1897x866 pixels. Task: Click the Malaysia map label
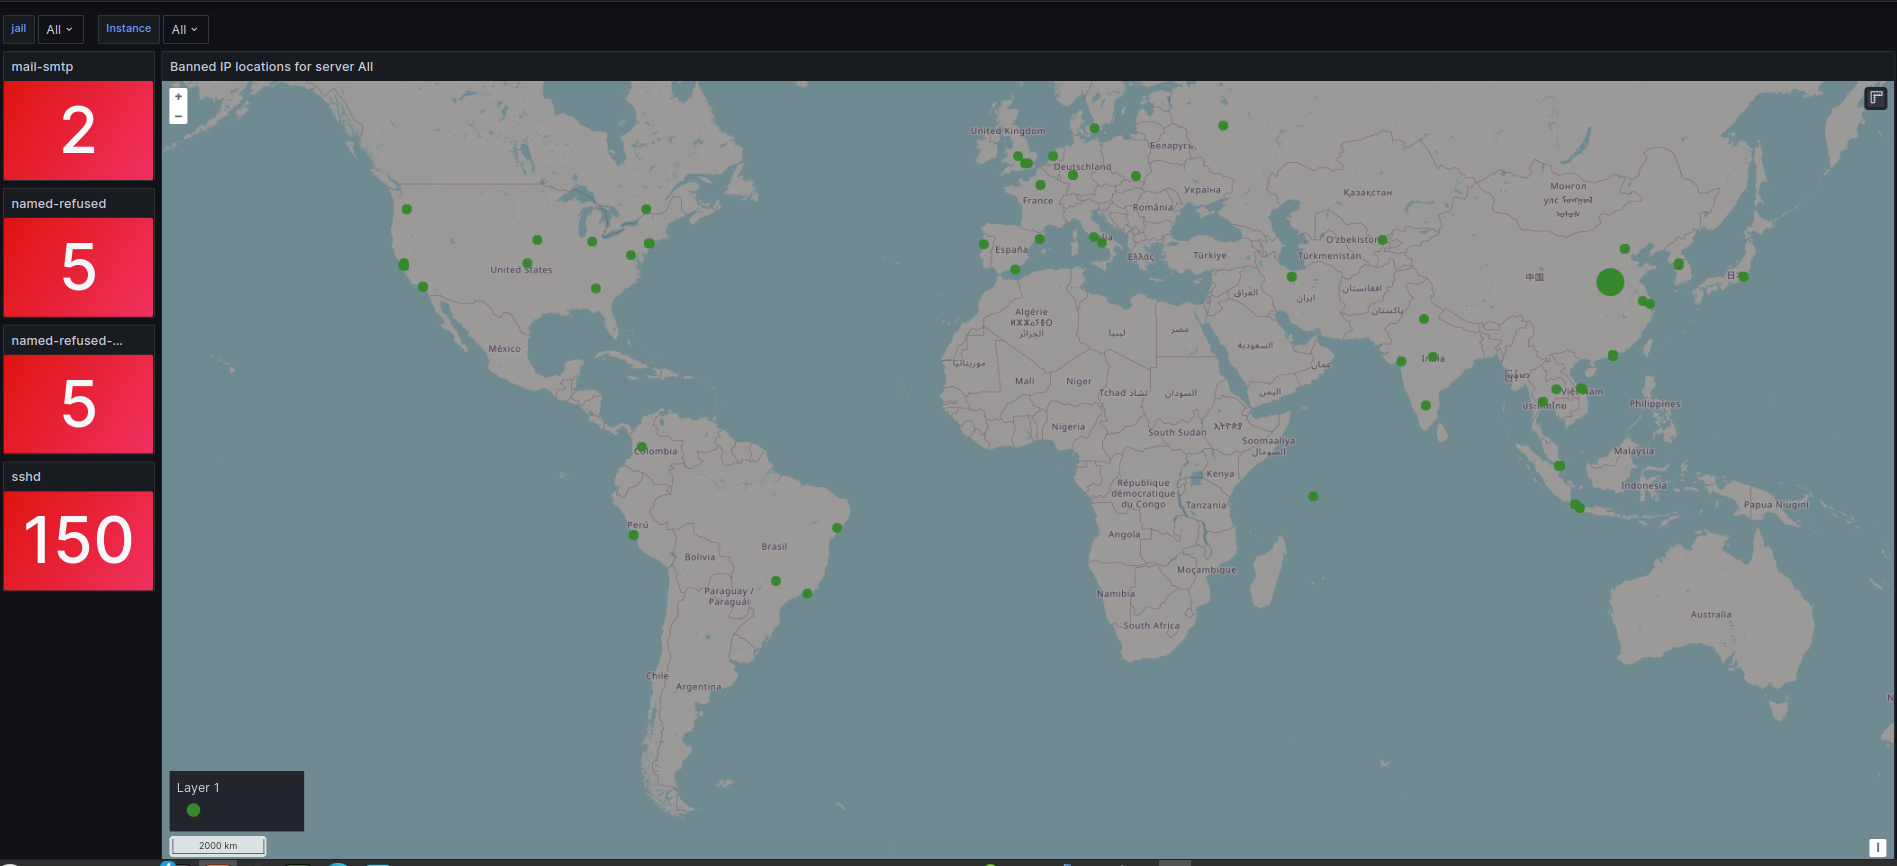[1634, 451]
